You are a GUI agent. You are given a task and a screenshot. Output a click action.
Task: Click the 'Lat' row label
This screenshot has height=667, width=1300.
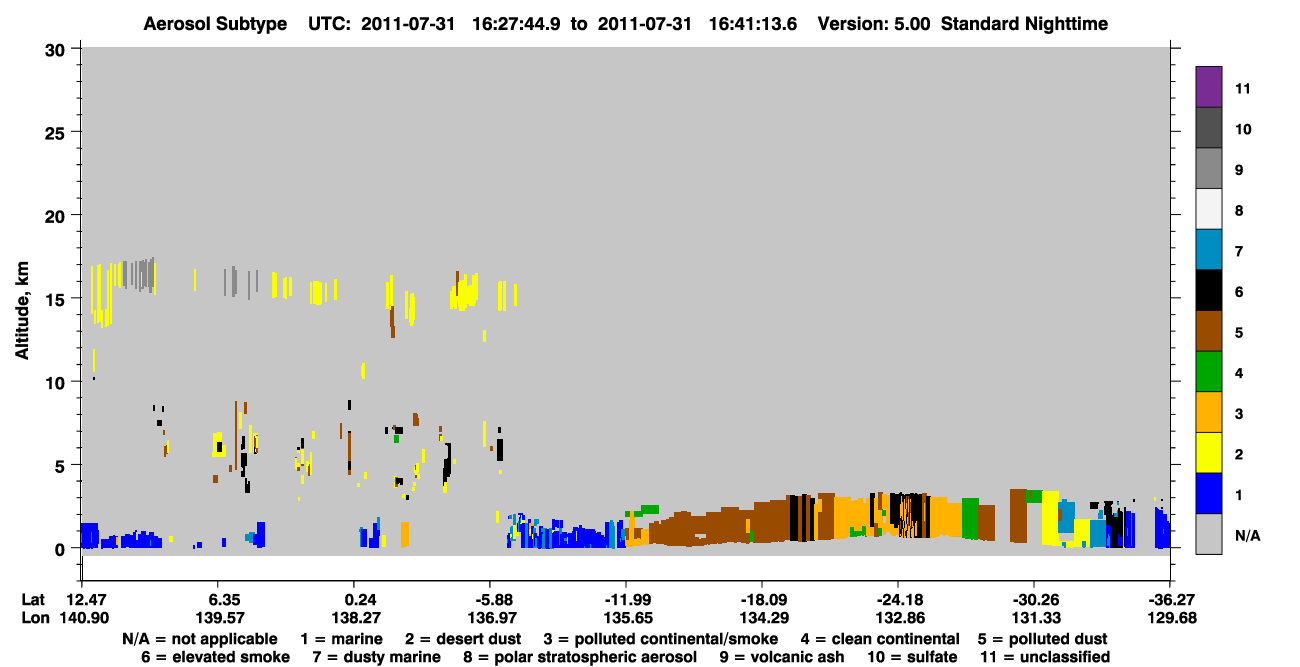click(33, 600)
